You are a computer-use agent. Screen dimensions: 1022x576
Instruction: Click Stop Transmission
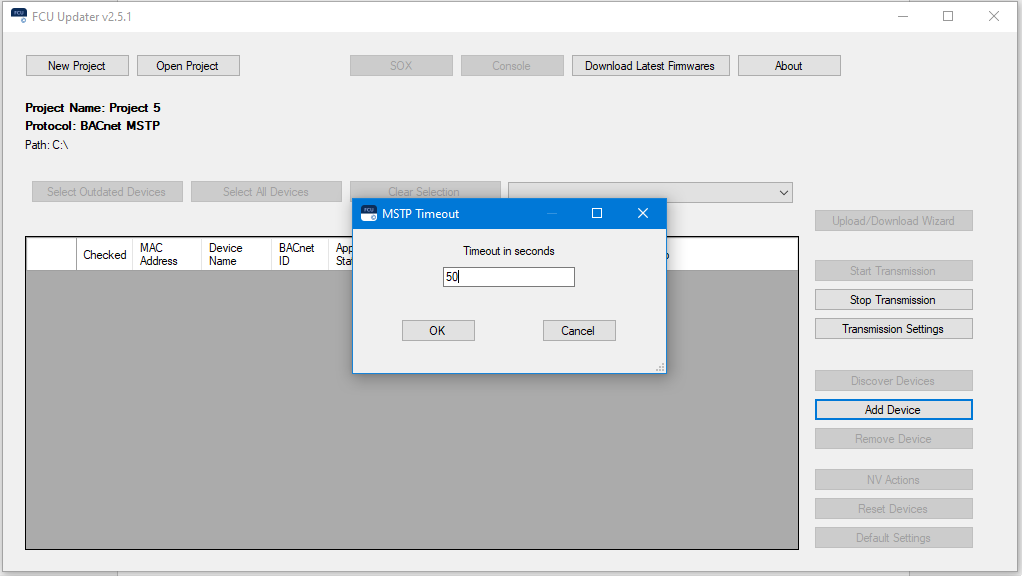pyautogui.click(x=893, y=299)
